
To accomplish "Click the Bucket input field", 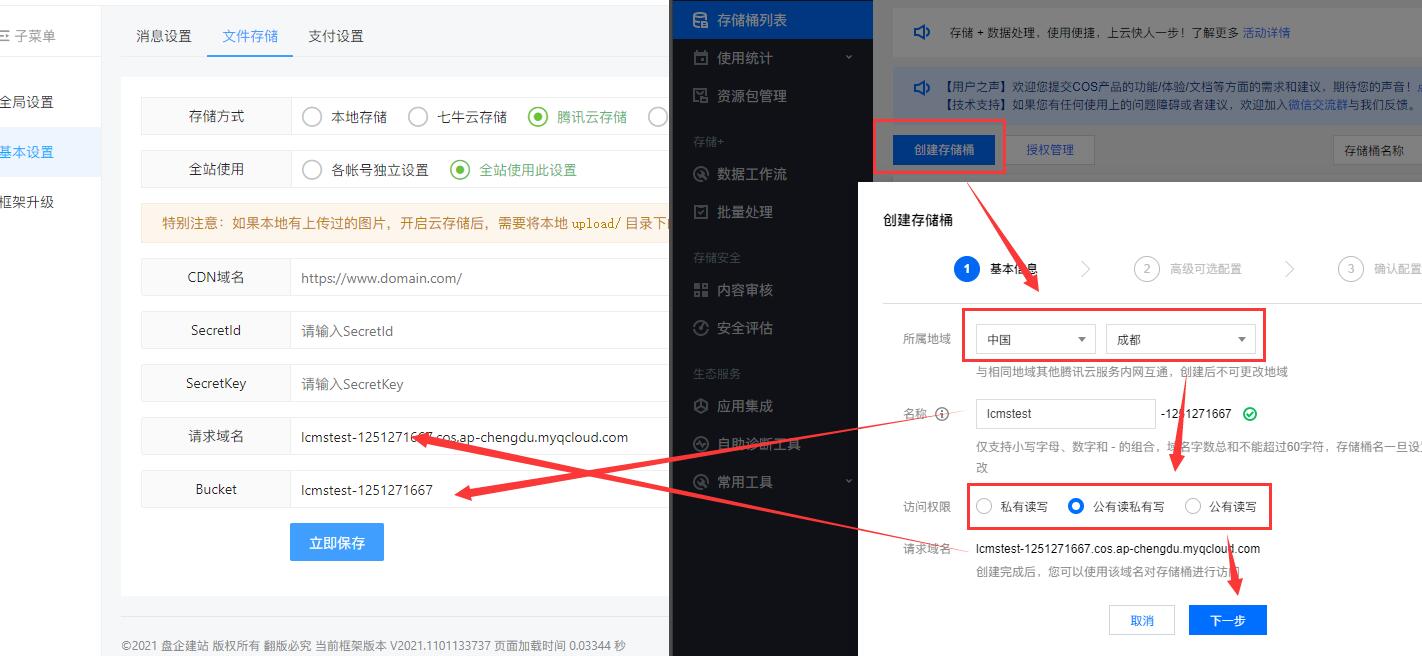I will coord(479,490).
